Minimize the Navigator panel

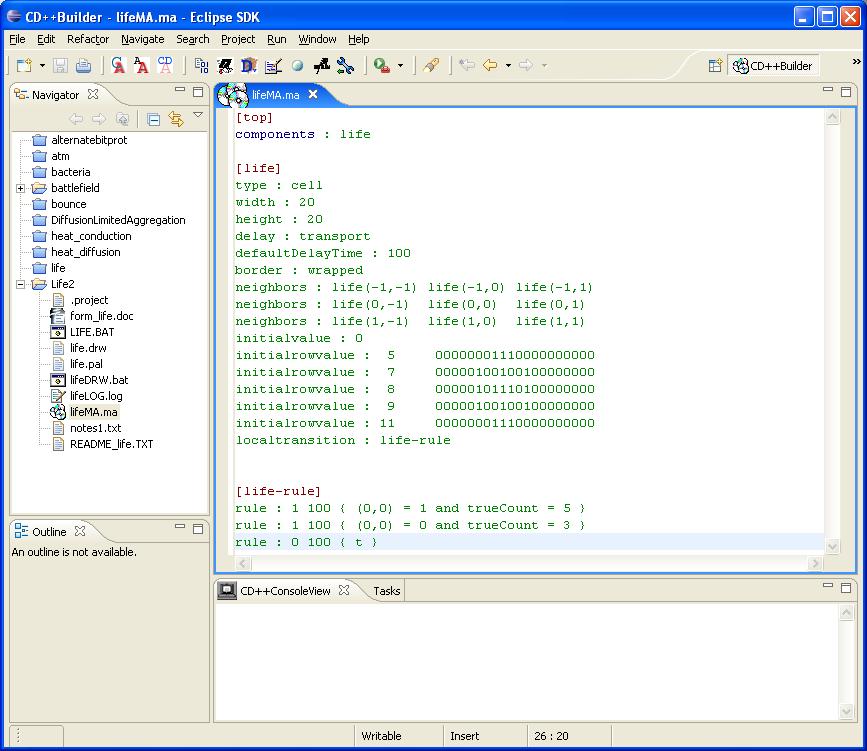tap(180, 89)
